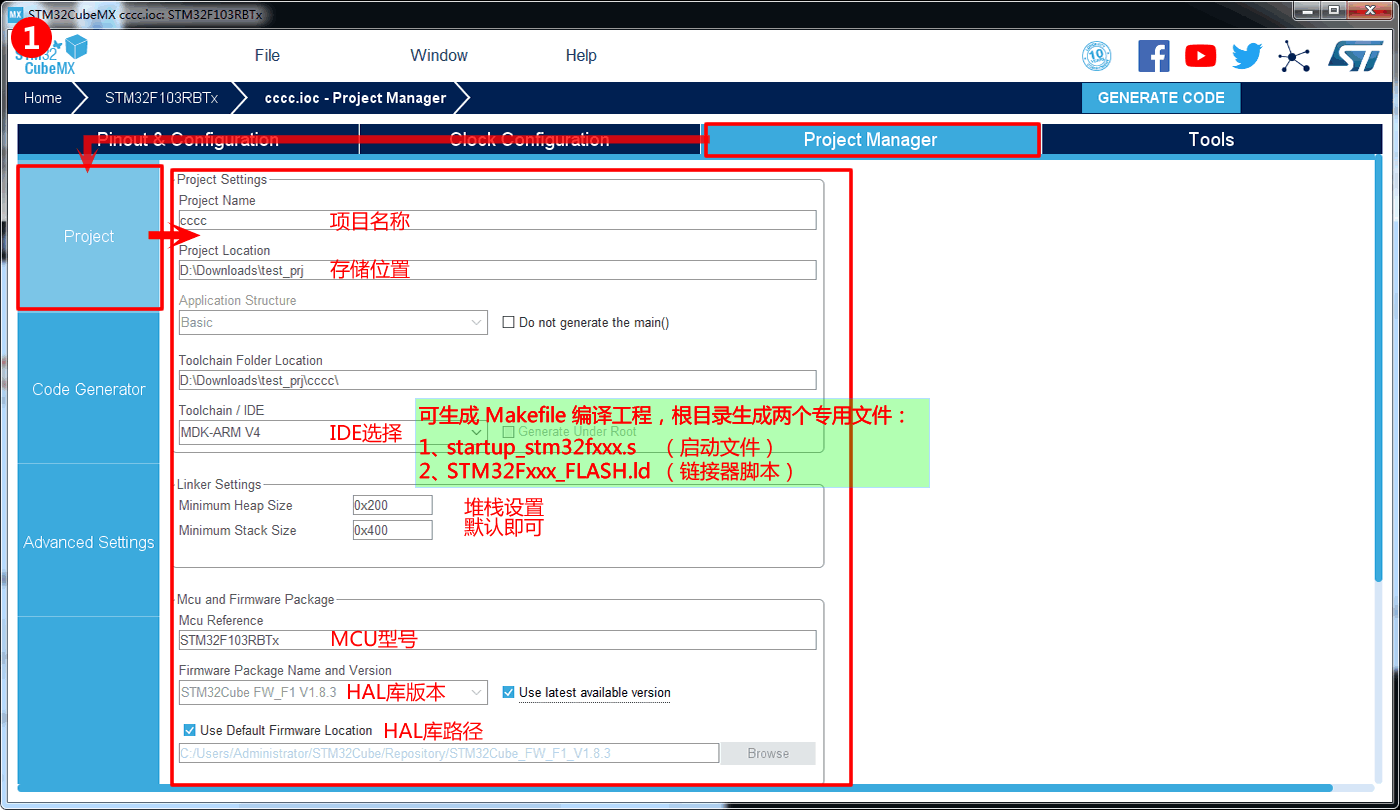Screen dimensions: 1400x810
Task: Open the Application Structure dropdown
Action: (x=477, y=322)
